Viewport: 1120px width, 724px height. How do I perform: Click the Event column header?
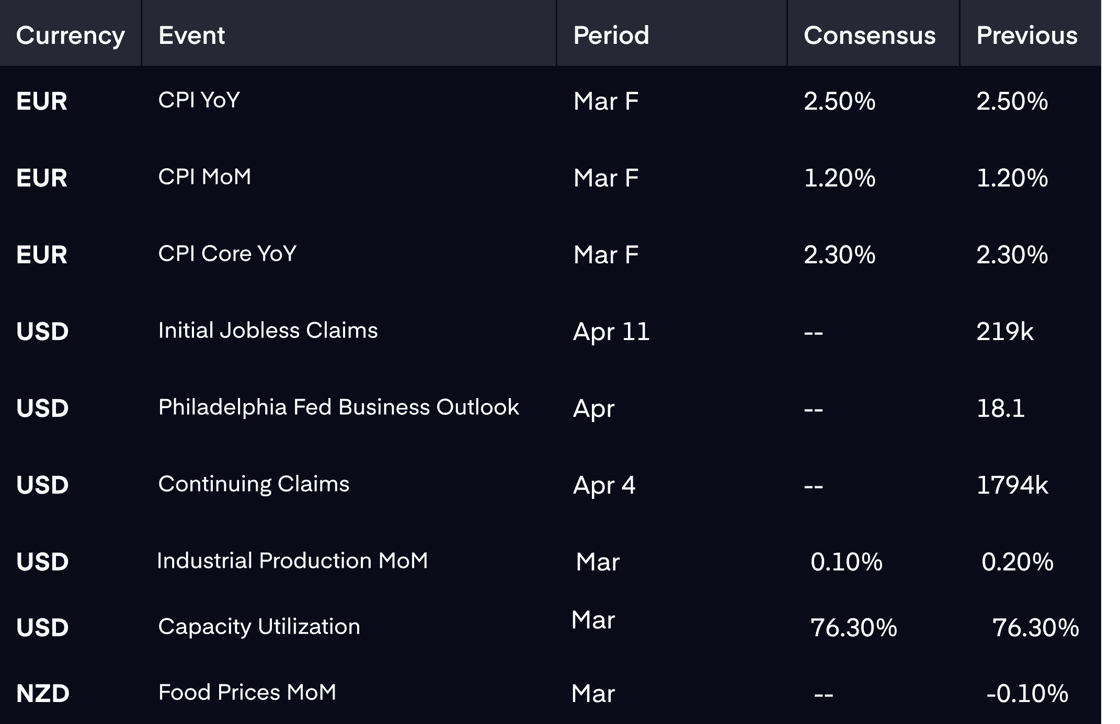point(191,35)
